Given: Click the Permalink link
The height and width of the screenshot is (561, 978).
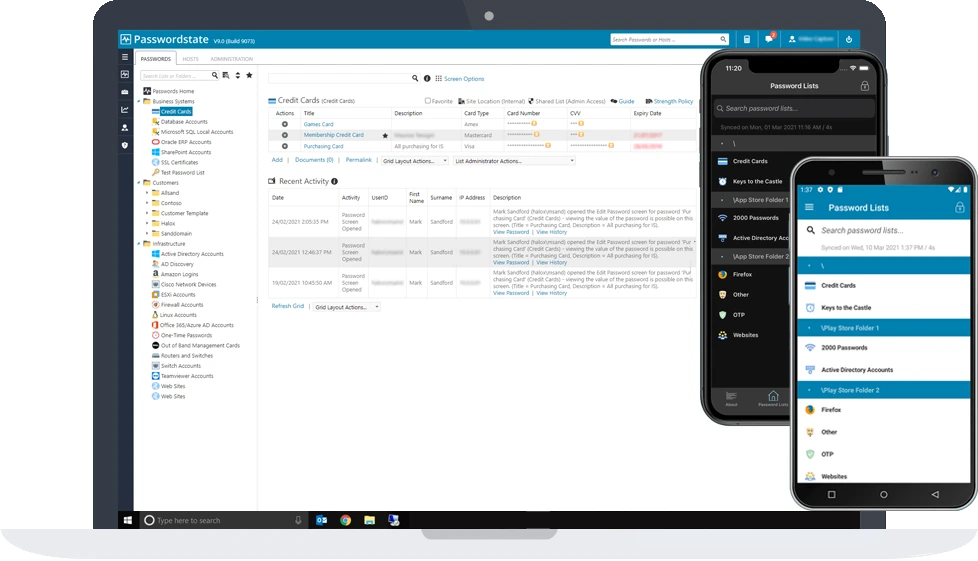Looking at the screenshot, I should coord(359,160).
